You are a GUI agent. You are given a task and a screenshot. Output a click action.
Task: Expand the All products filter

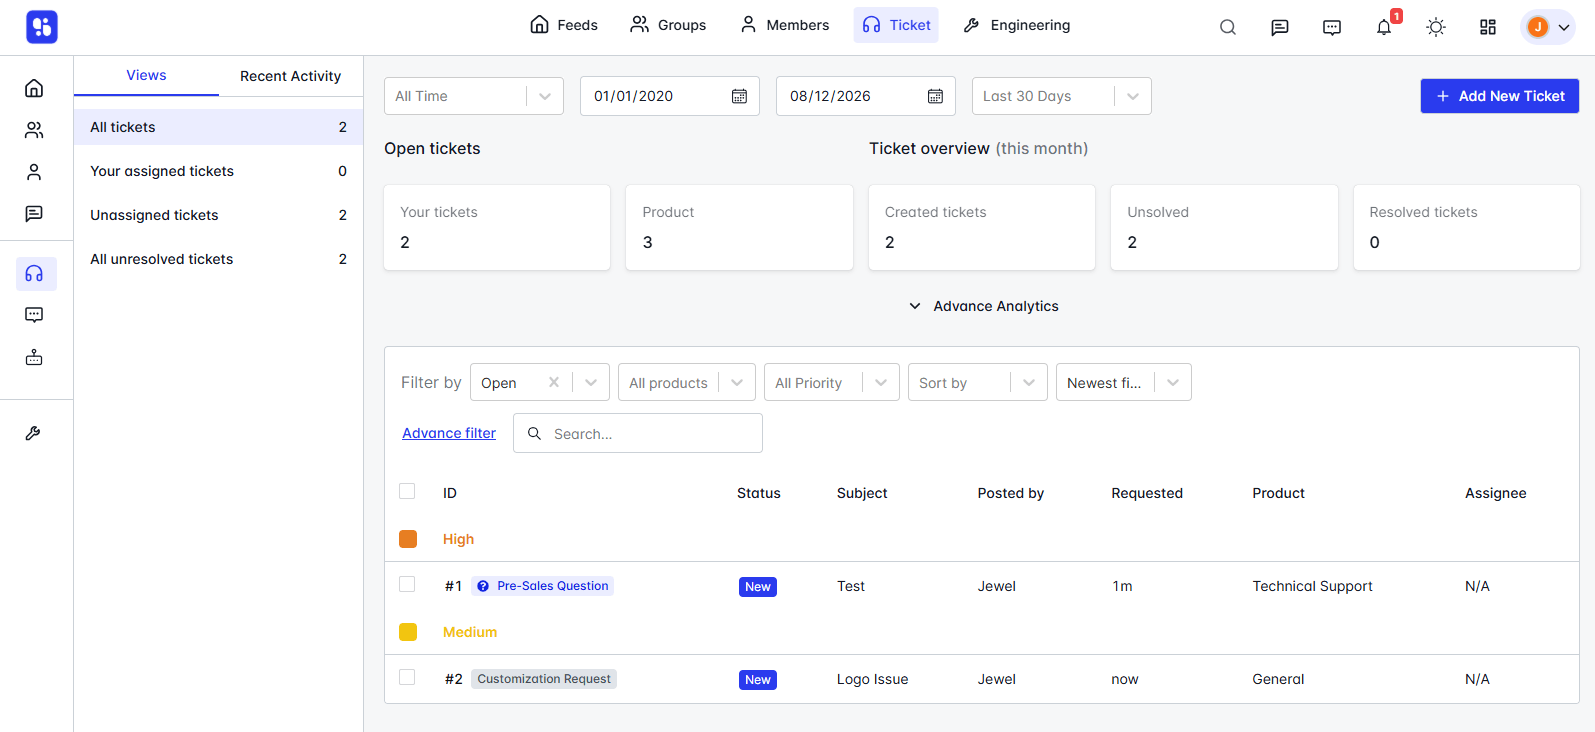click(x=687, y=382)
